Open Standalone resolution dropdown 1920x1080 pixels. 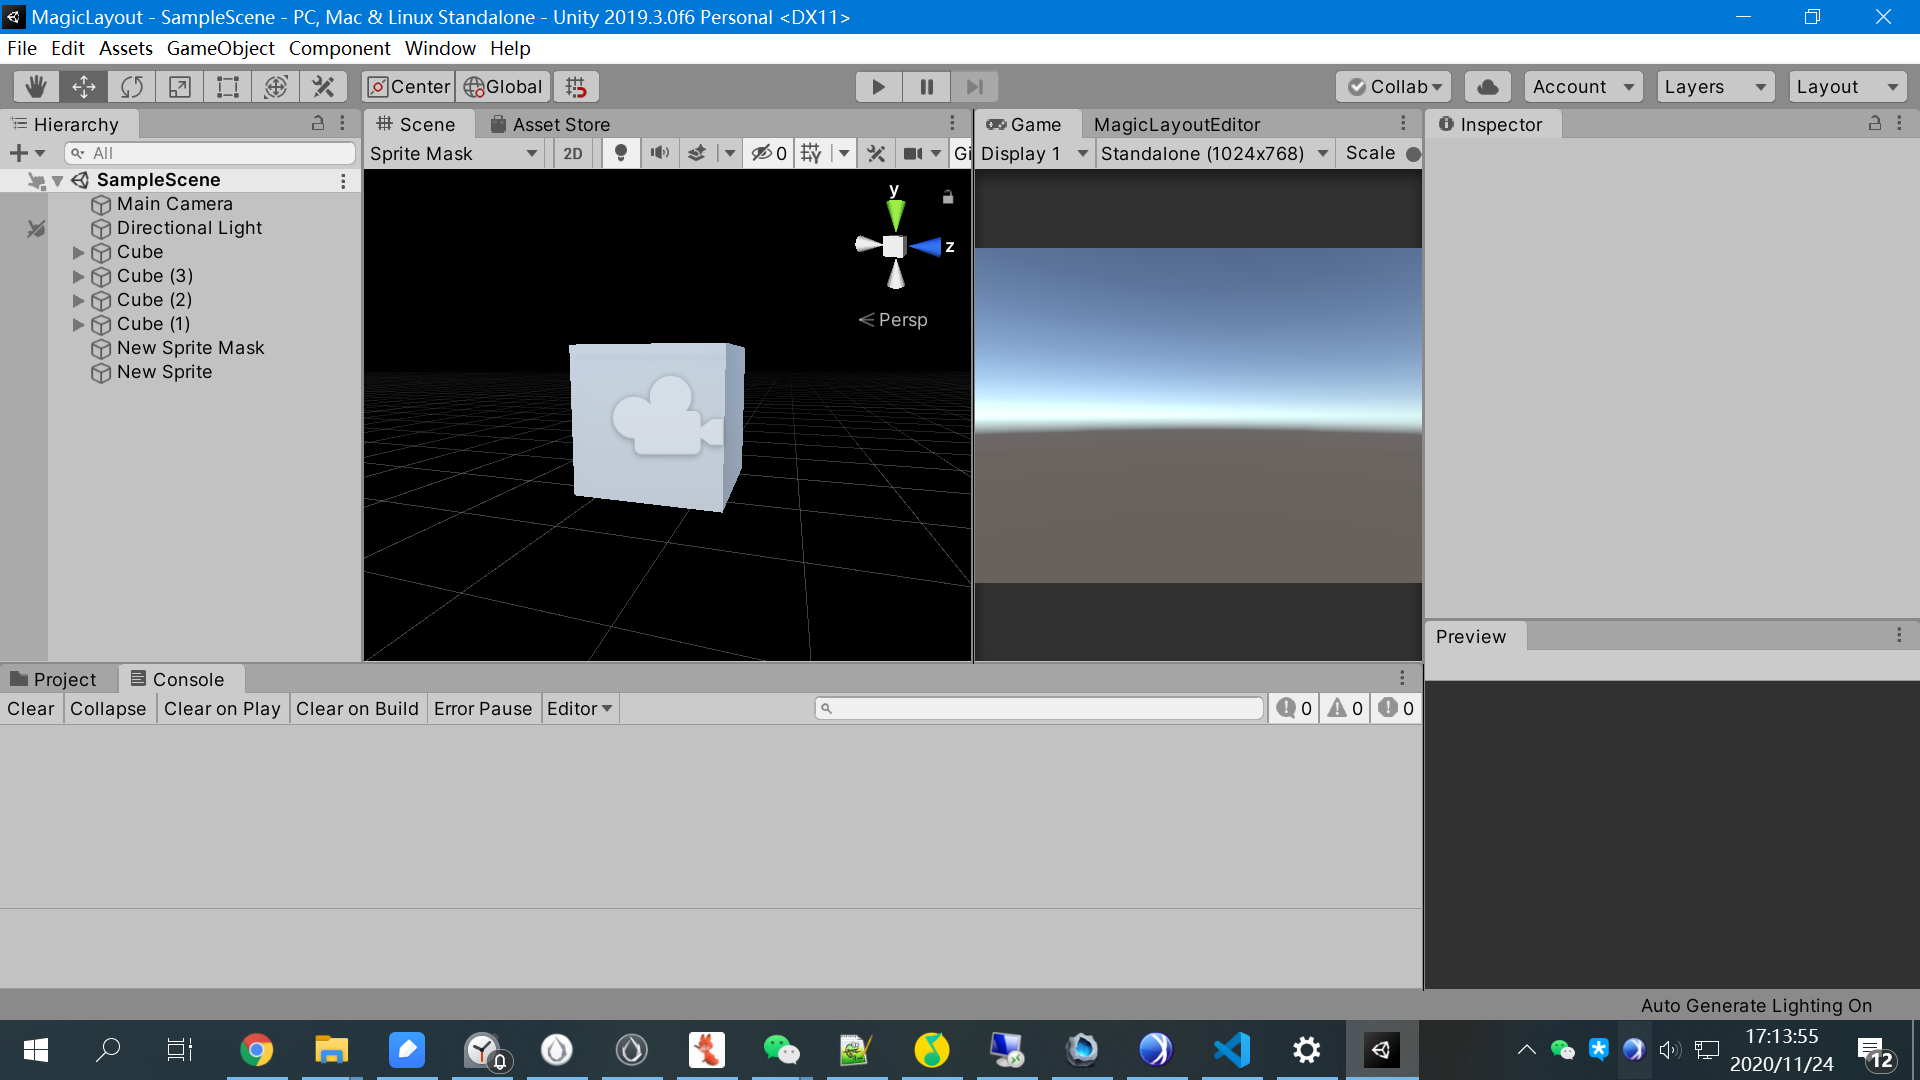click(1214, 153)
